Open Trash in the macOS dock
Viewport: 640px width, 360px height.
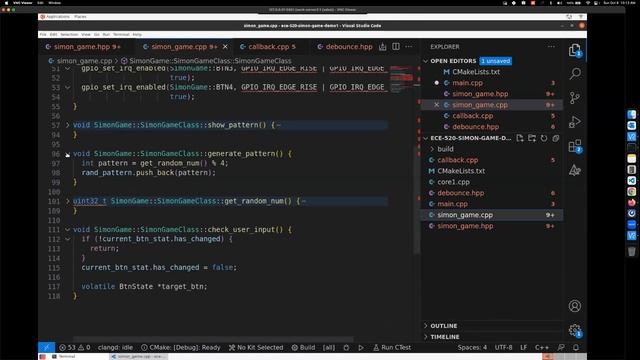[631, 251]
